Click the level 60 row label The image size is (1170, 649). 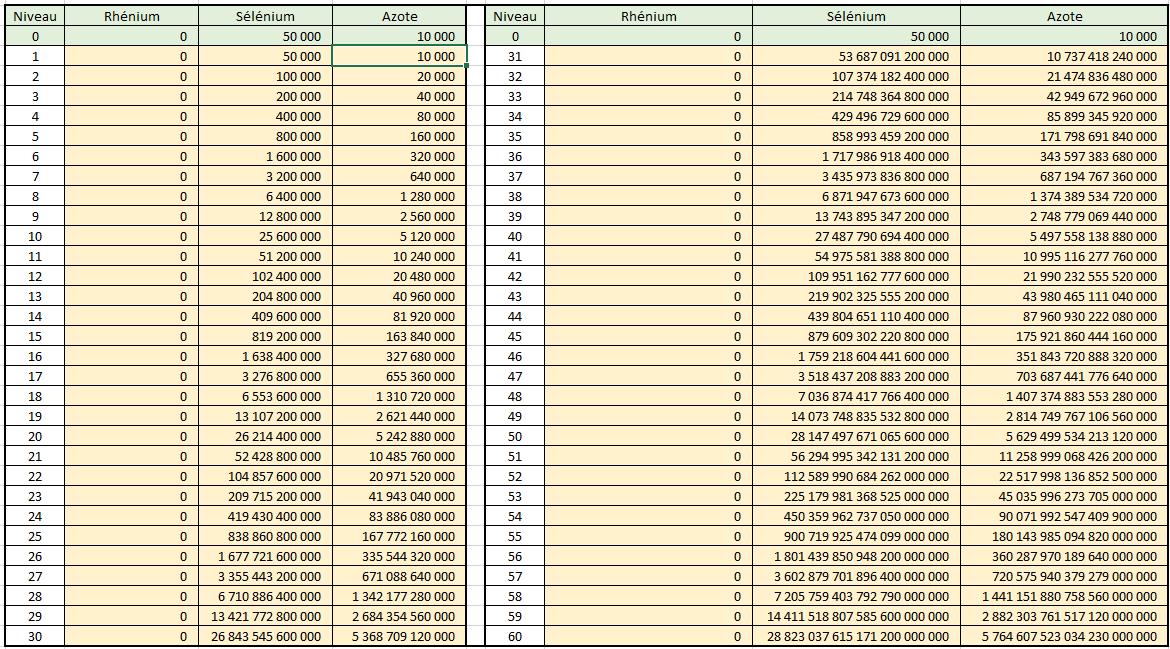pyautogui.click(x=515, y=637)
